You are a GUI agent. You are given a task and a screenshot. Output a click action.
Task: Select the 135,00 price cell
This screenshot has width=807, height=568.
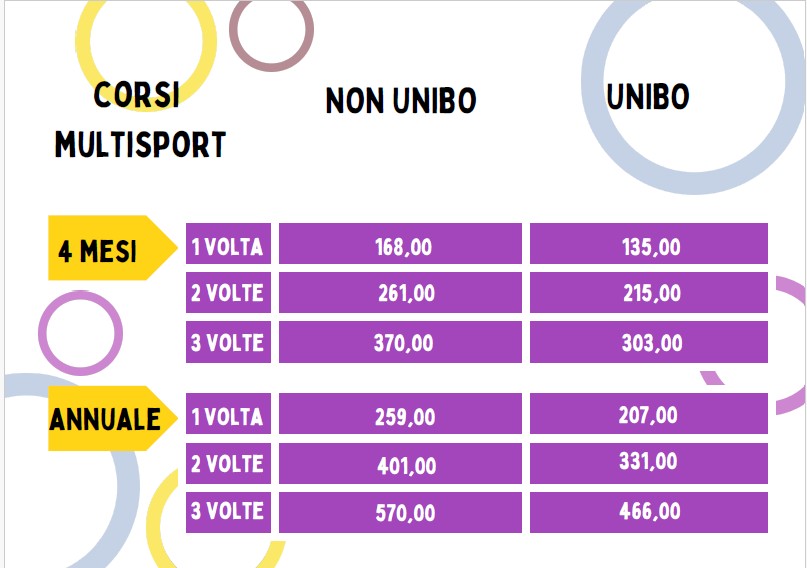(x=649, y=243)
